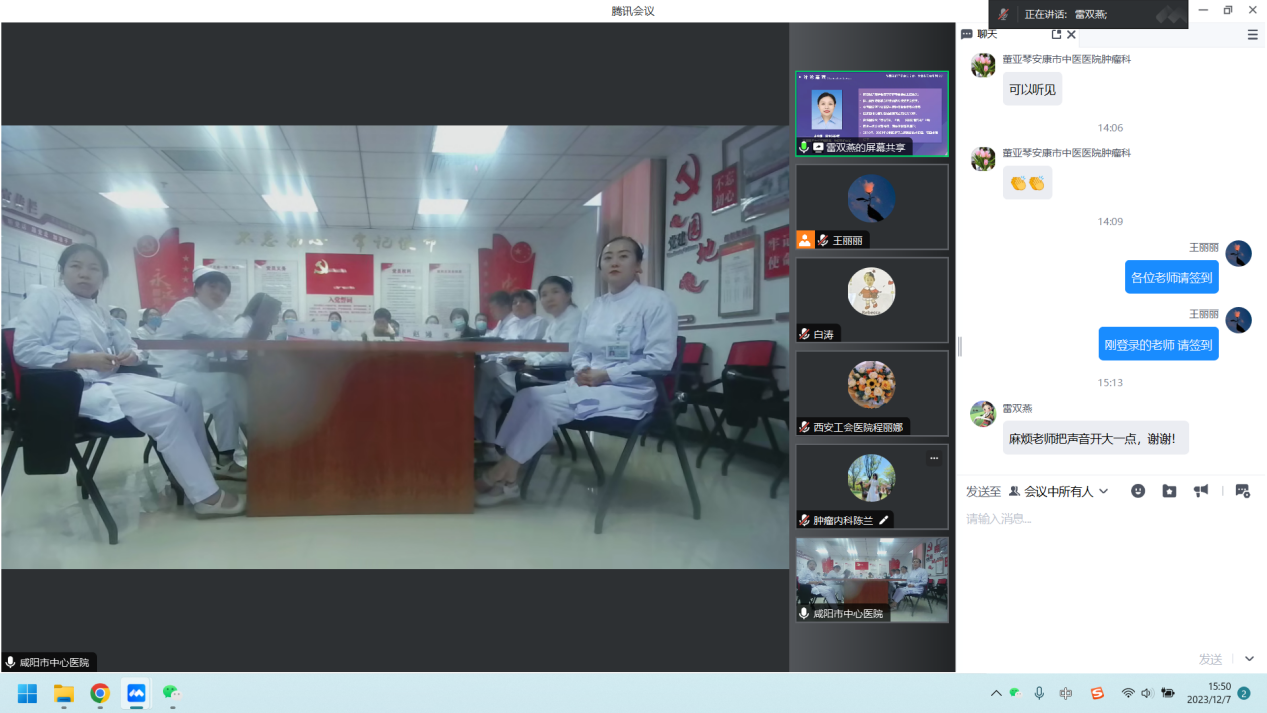Screen dimensions: 1267x713
Task: Toggle the system tray microphone icon
Action: (x=1039, y=693)
